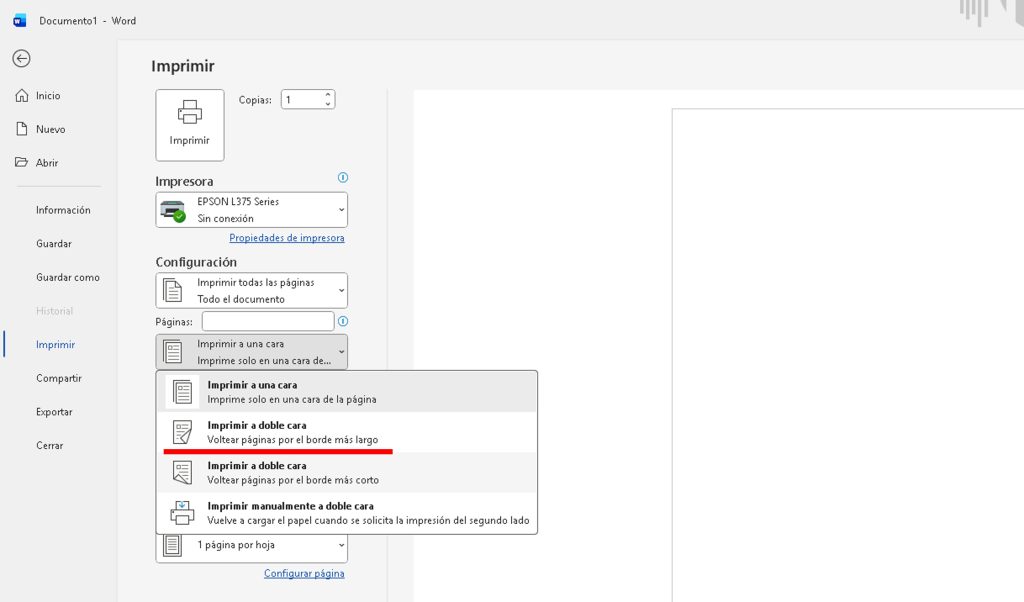Click inside the Páginas input field

pos(267,321)
